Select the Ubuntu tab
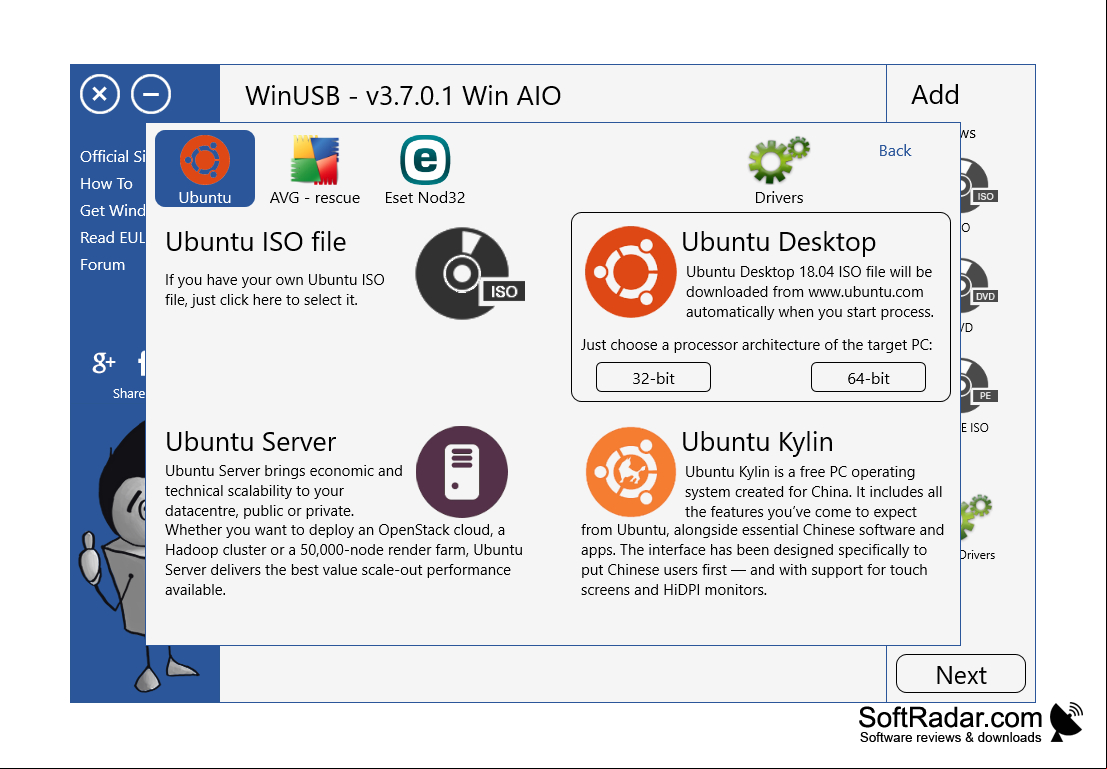Image resolution: width=1107 pixels, height=769 pixels. click(205, 168)
